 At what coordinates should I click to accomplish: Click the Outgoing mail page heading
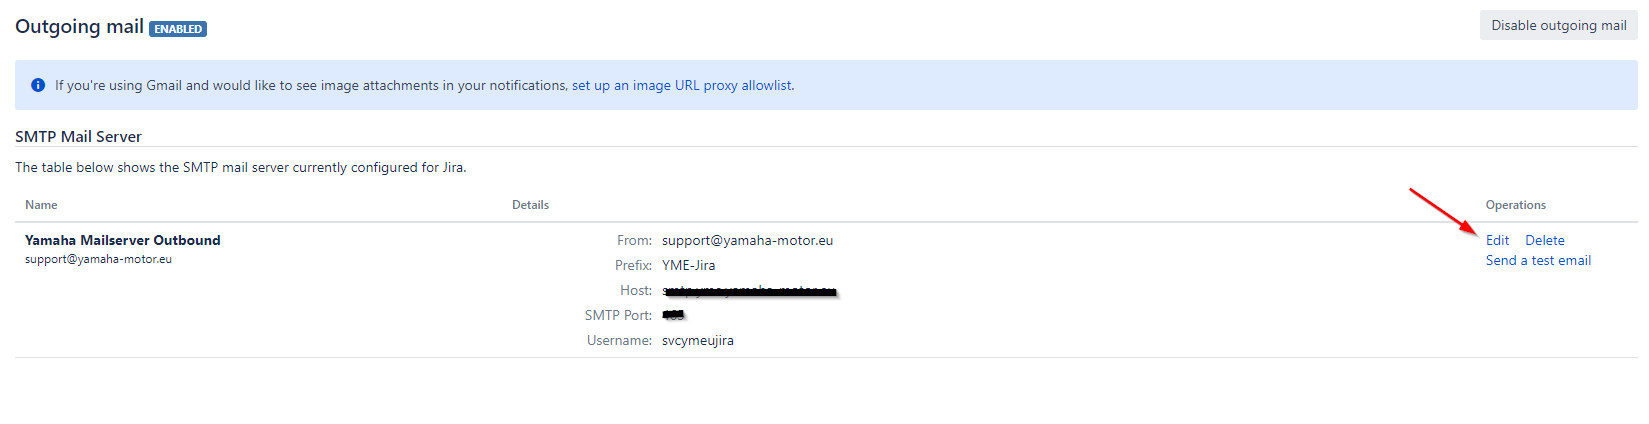(79, 27)
